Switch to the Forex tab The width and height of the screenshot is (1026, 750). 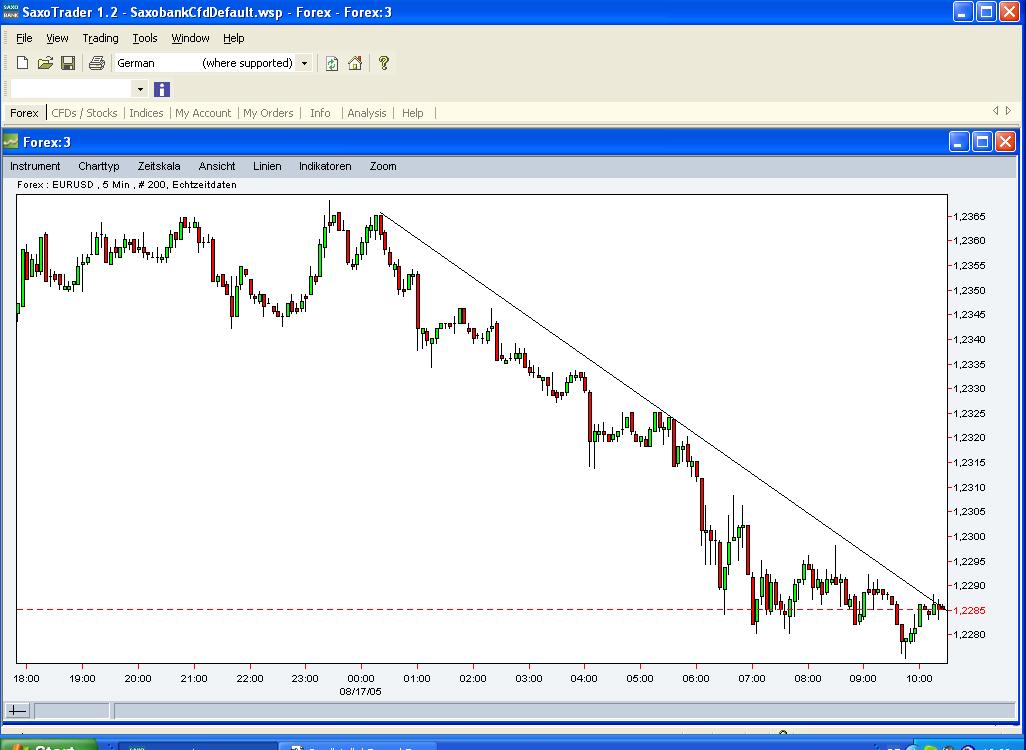pos(24,113)
